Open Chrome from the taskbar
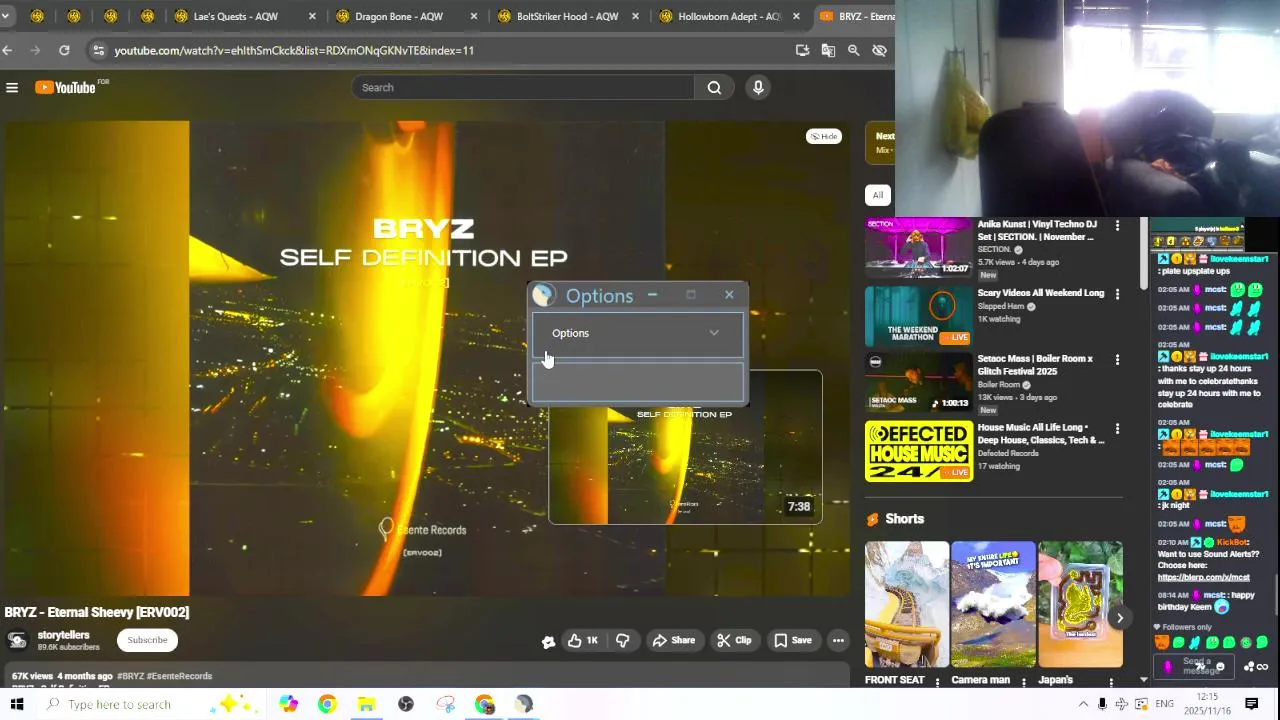 point(327,704)
